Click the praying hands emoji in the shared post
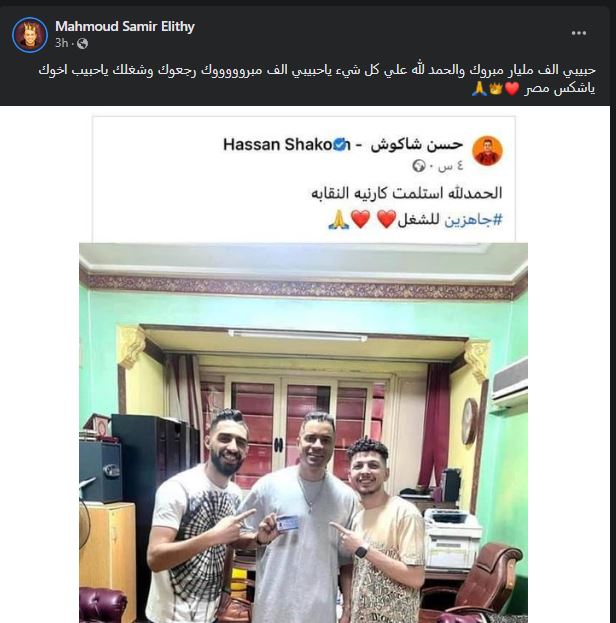Screen dimensions: 616x623 [339, 220]
